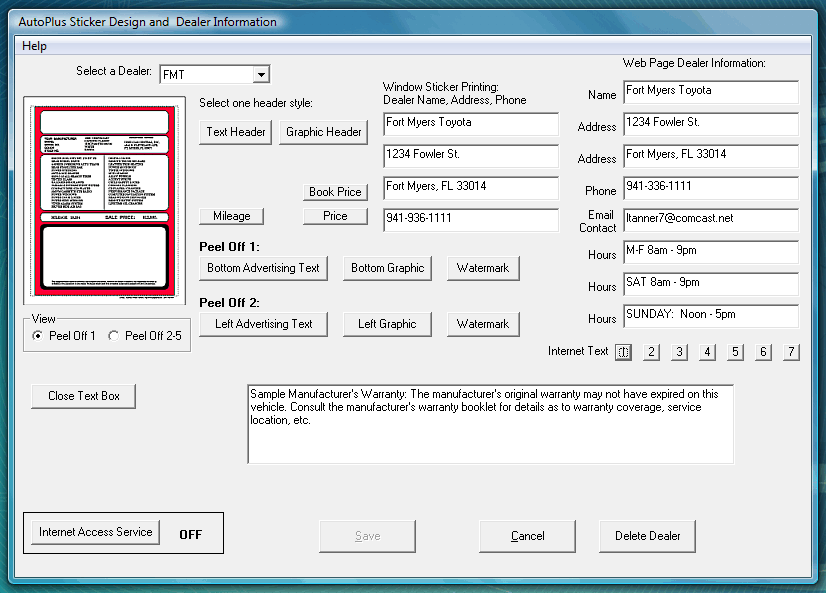Click the disabled Save button
The width and height of the screenshot is (826, 593).
(x=367, y=536)
